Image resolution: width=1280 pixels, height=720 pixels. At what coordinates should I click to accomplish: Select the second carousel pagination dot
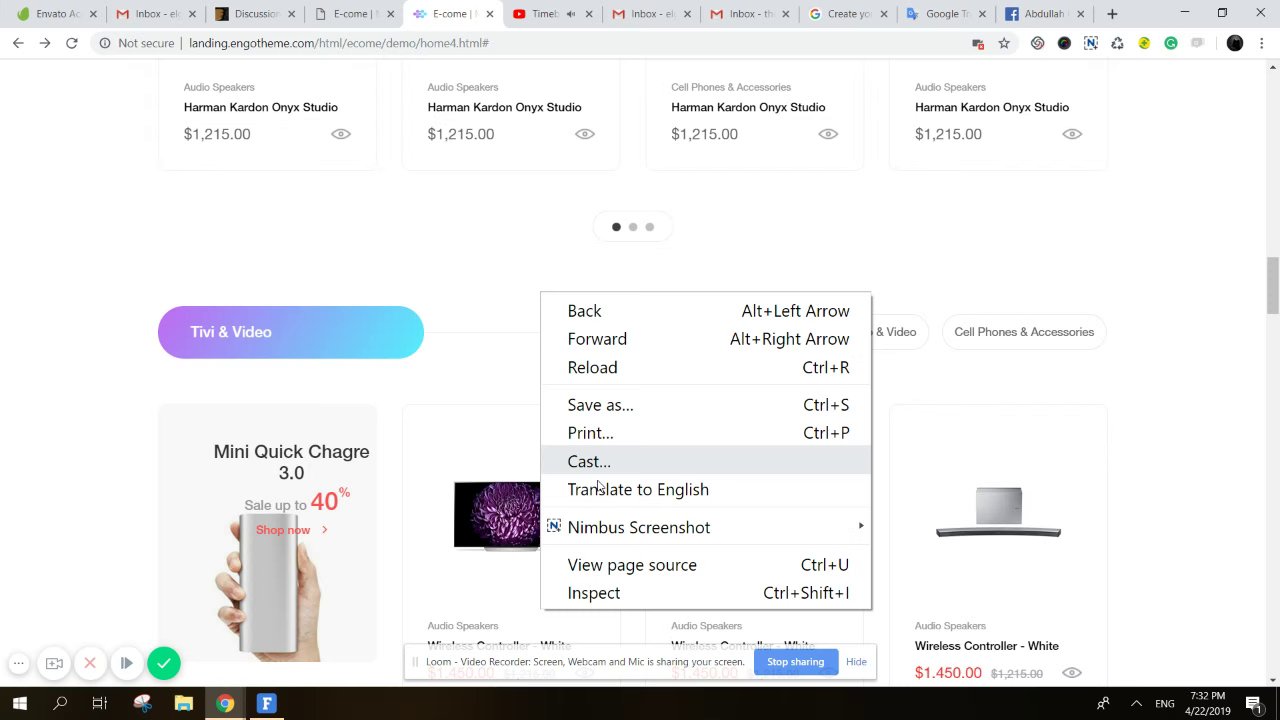click(x=633, y=227)
